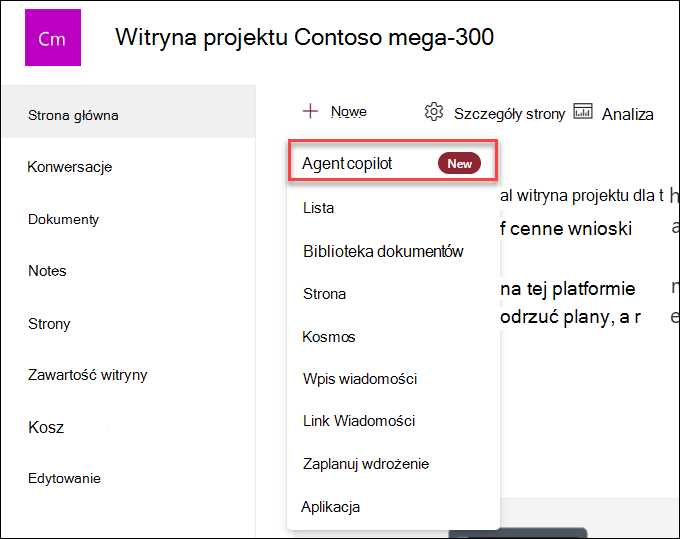Click the chart icon beside Analiza
Viewport: 680px width, 539px height.
tap(583, 111)
